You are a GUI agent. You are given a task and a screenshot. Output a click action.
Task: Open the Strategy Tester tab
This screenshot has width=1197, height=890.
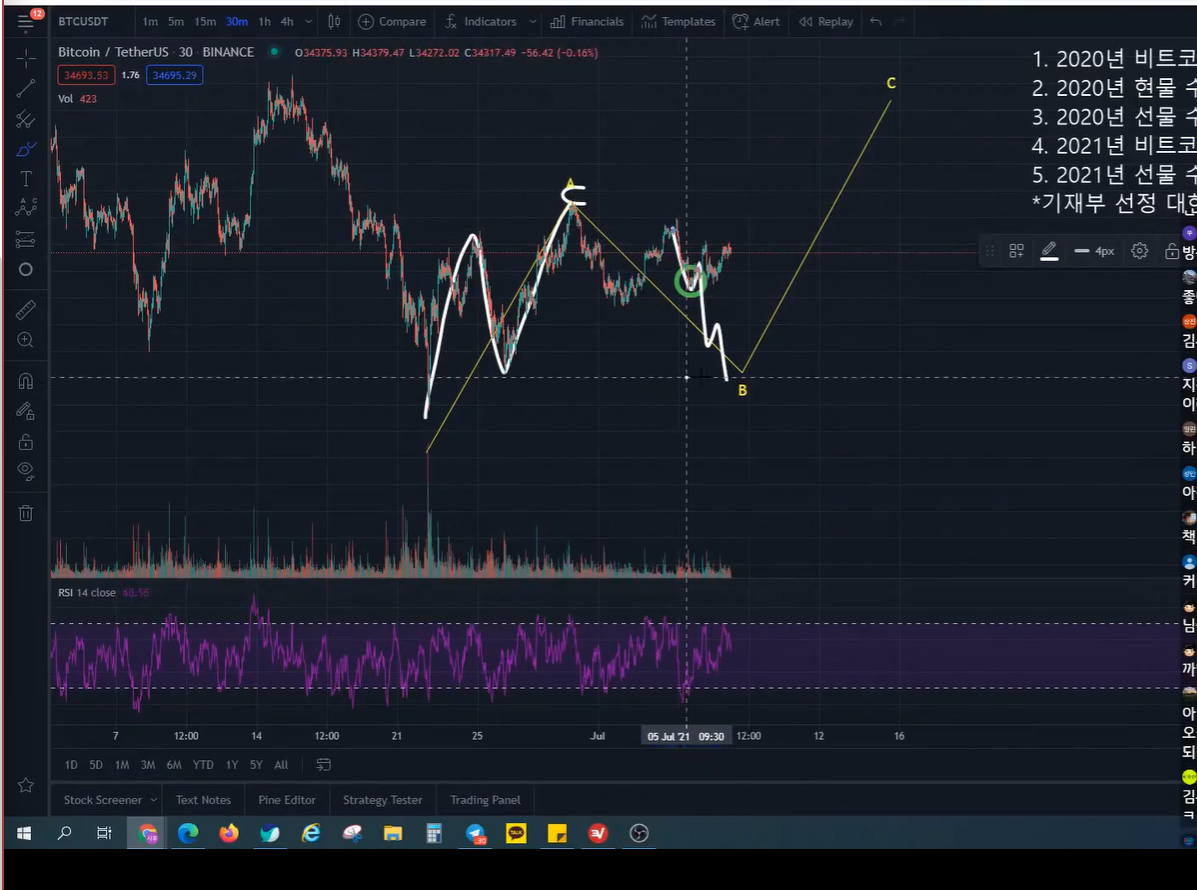[x=382, y=800]
